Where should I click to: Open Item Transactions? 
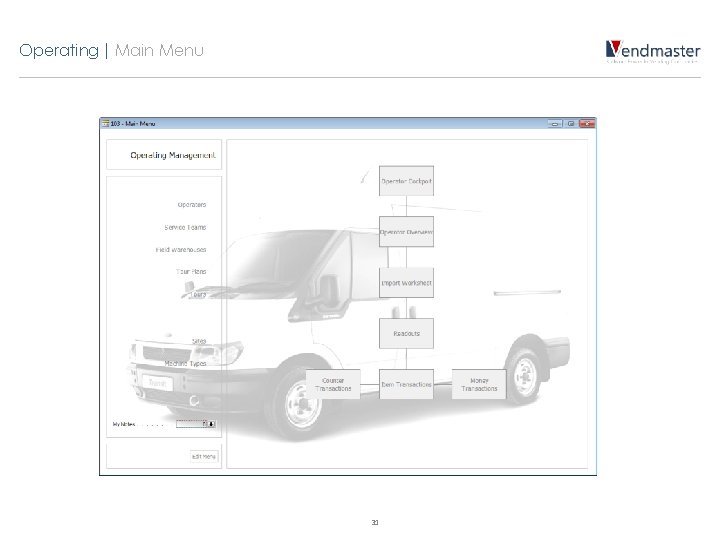[x=406, y=384]
